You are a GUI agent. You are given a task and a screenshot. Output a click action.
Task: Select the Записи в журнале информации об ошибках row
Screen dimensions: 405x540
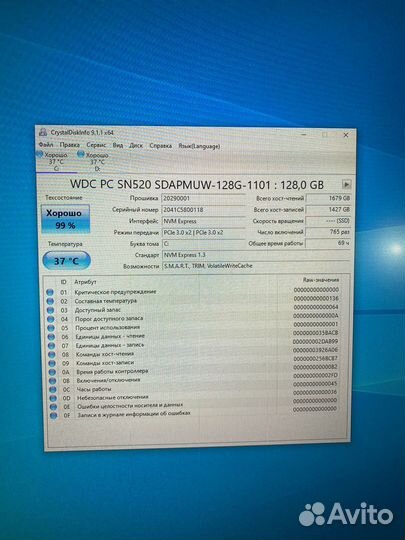tap(194, 413)
